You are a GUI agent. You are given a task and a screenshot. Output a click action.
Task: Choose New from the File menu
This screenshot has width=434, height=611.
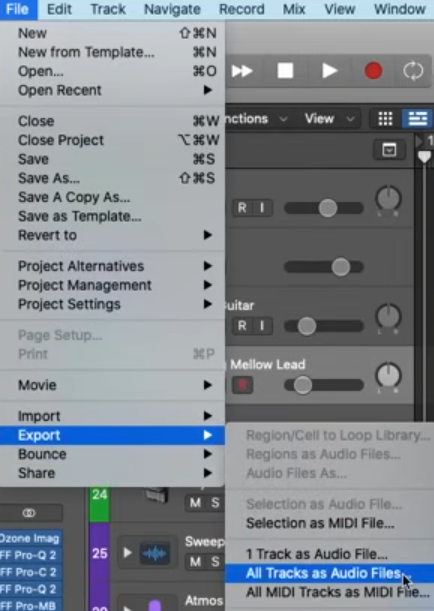(112, 33)
